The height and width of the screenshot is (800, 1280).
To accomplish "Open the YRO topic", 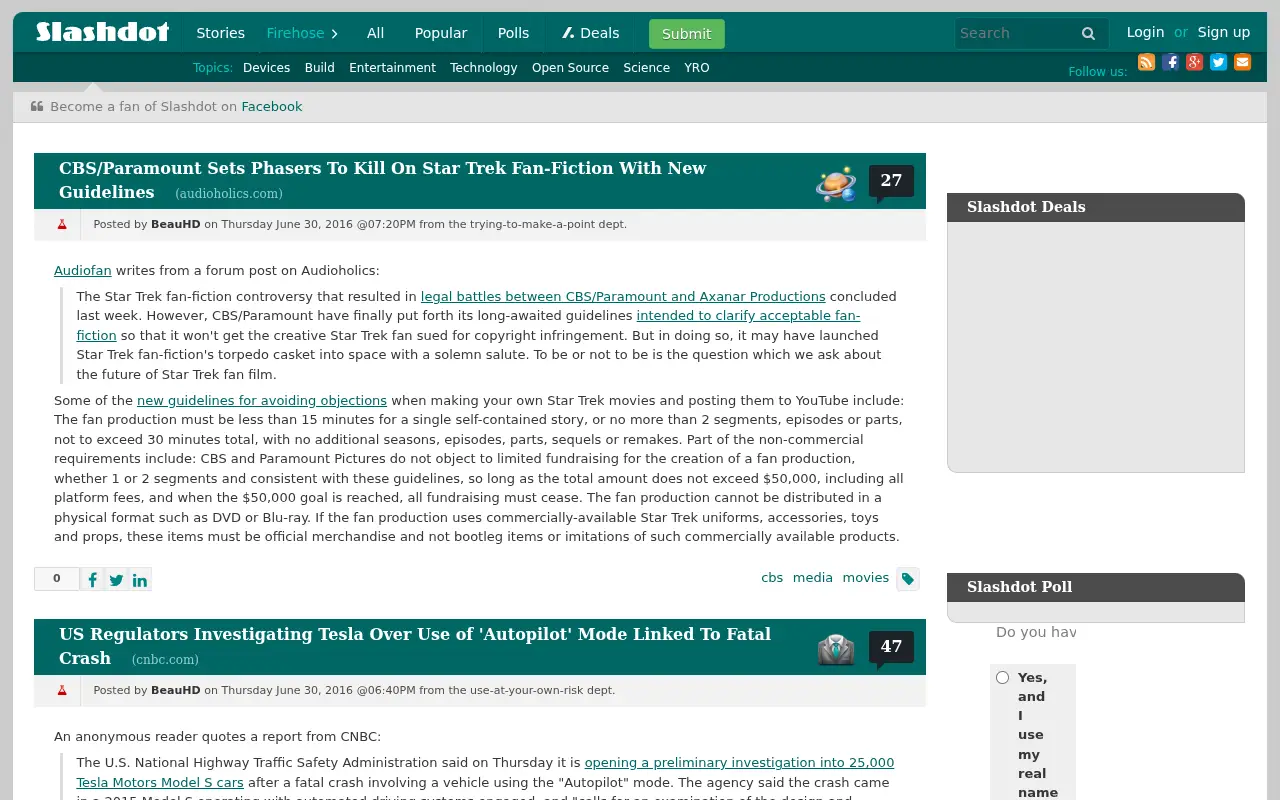I will 697,68.
